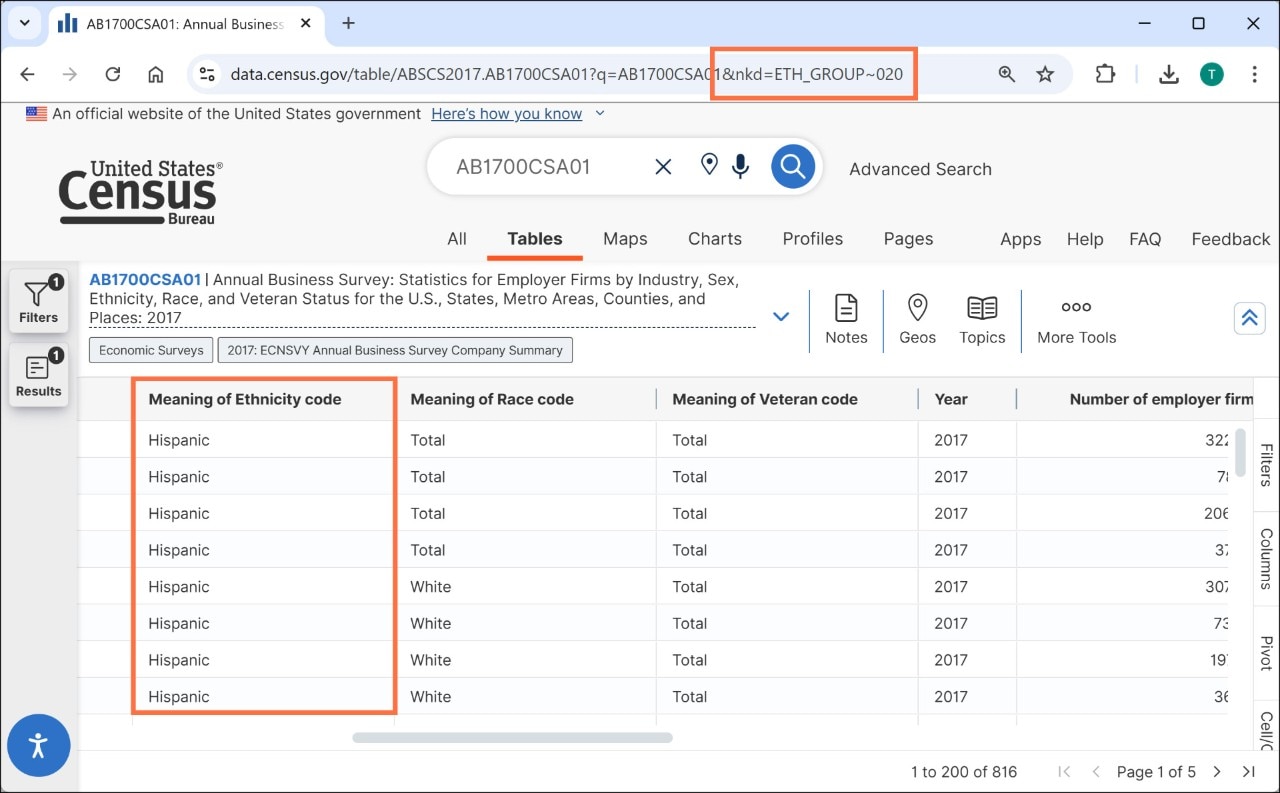This screenshot has width=1280, height=793.
Task: Go to browser home page
Action: [x=156, y=74]
